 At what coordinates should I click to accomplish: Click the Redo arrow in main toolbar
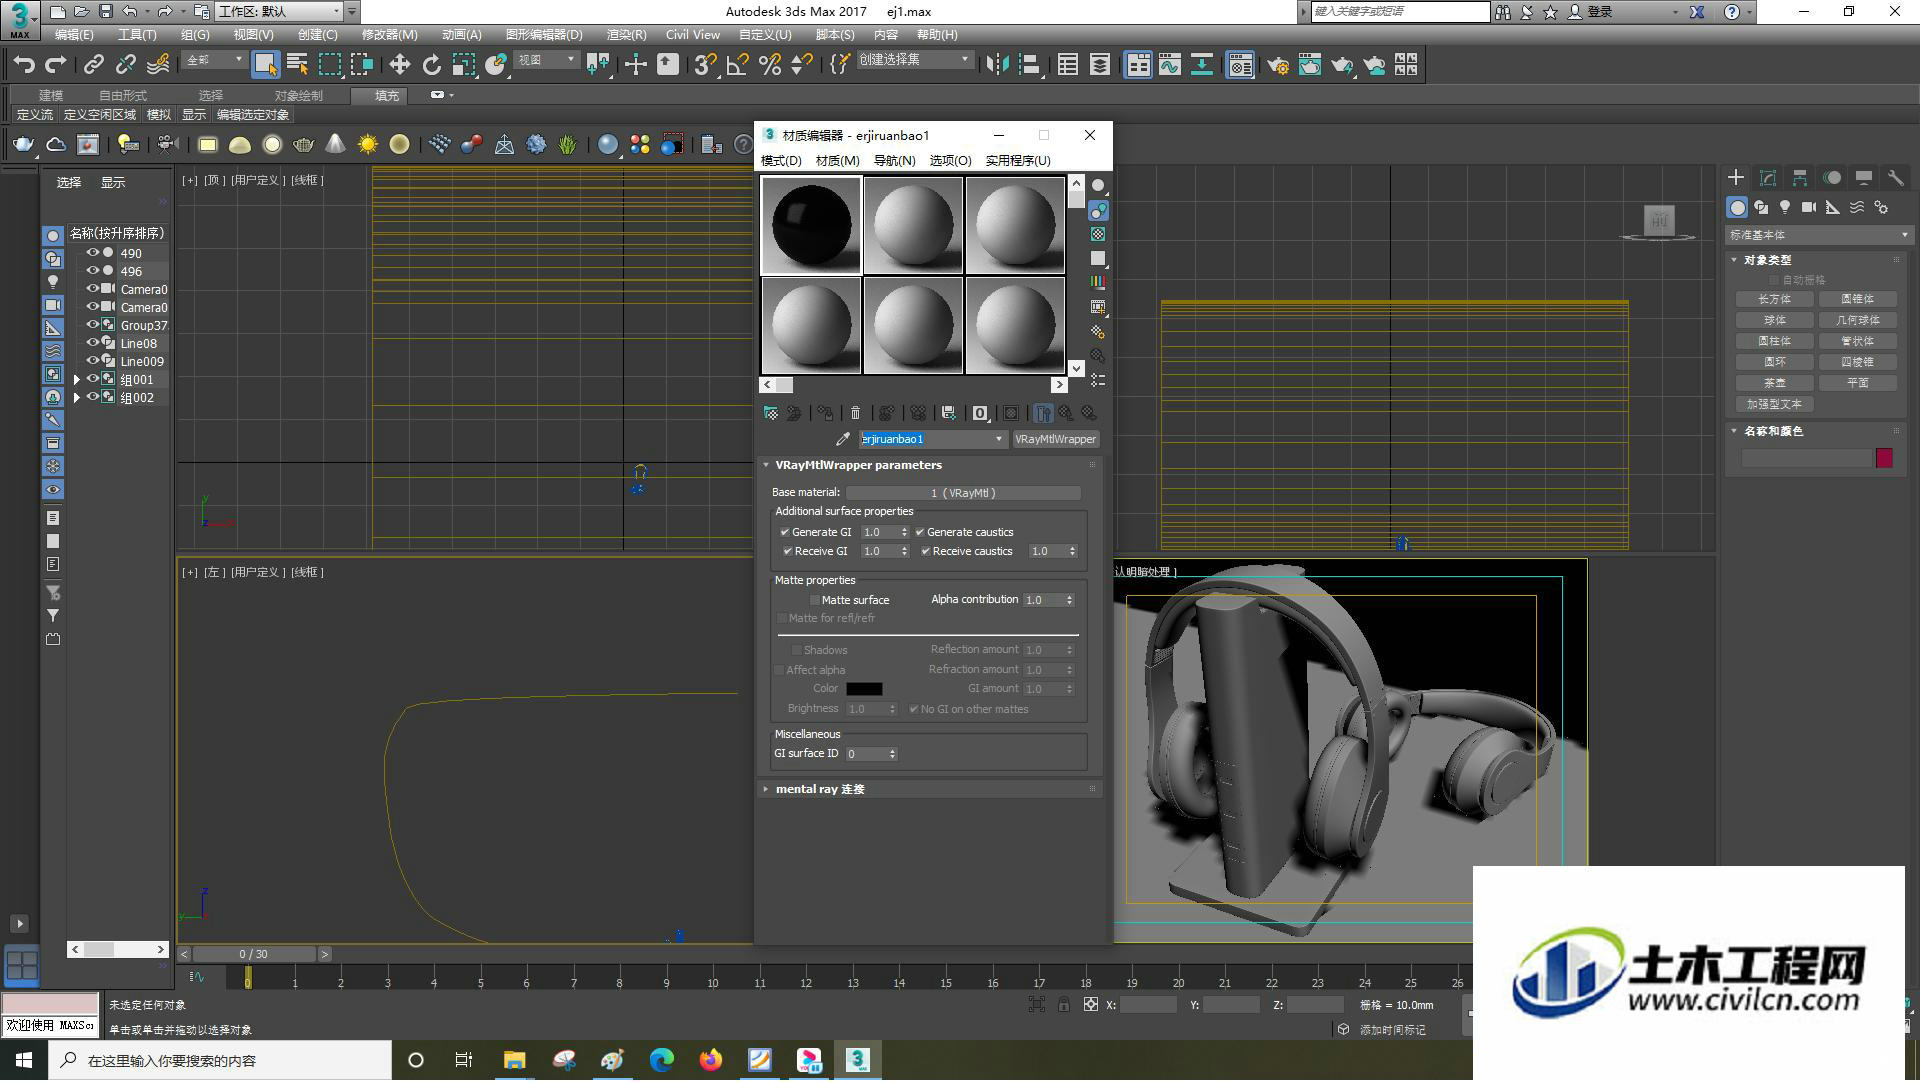56,65
